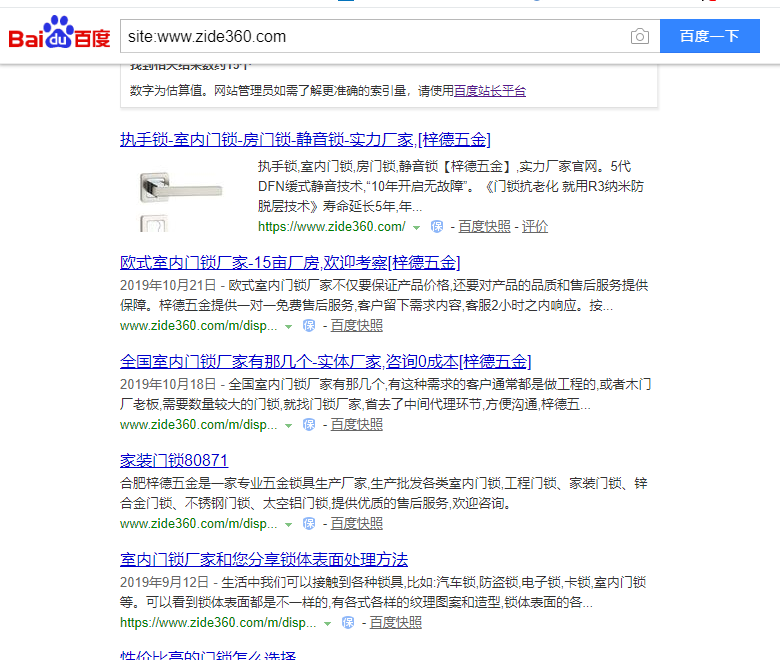Viewport: 780px width, 660px height.
Task: Open 百度快照 for 执手锁 result
Action: 485,227
